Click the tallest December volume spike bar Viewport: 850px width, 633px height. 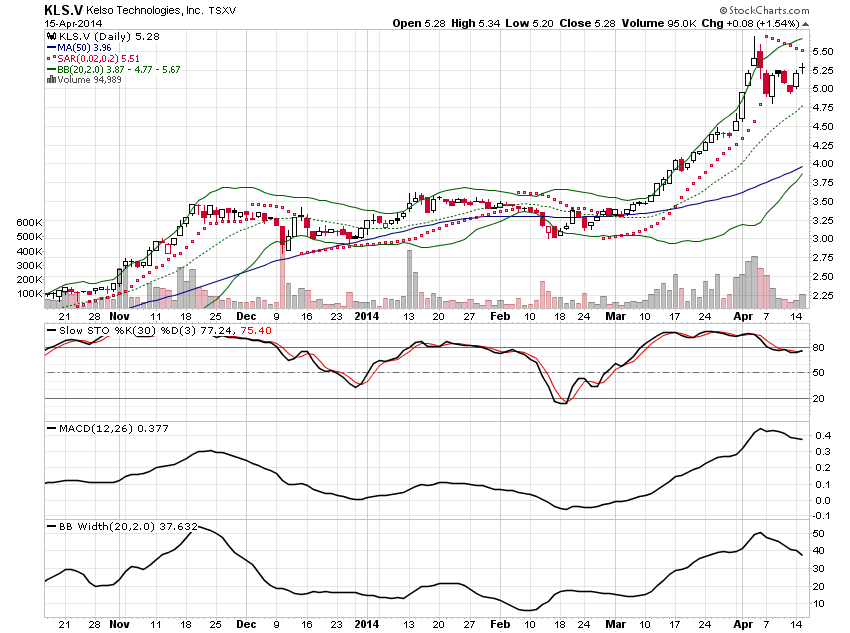[282, 276]
